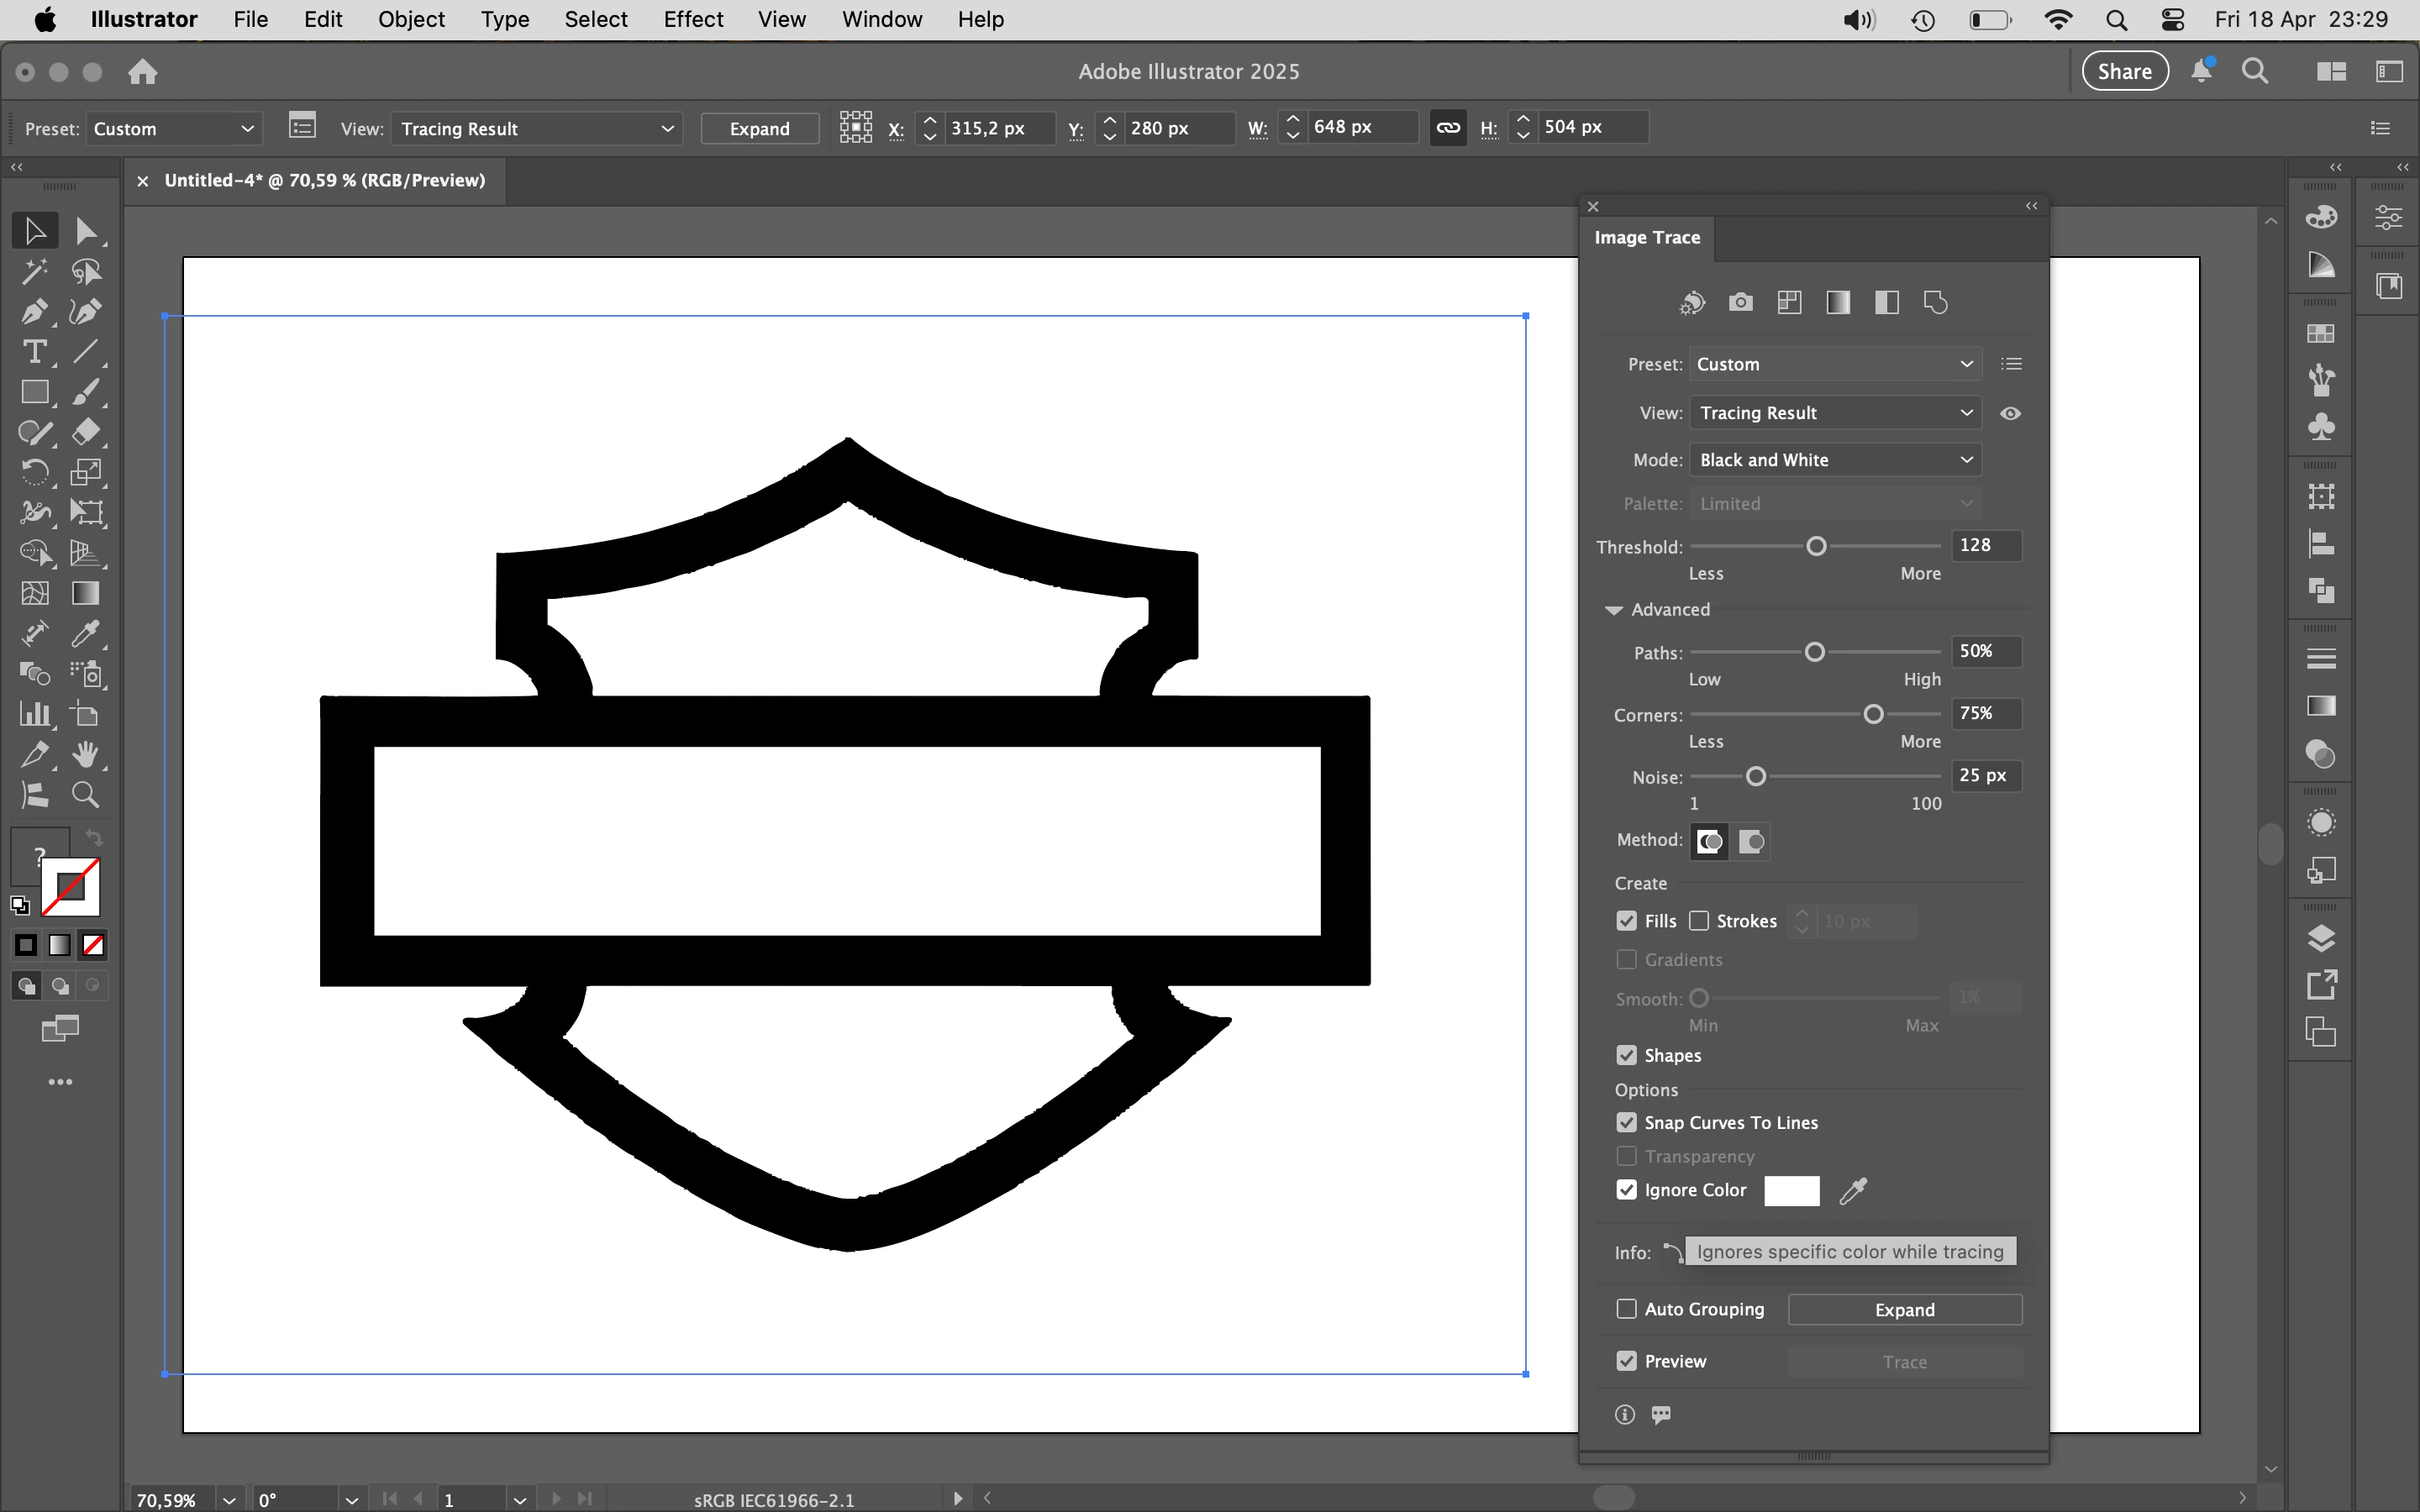Collapse the Advanced section
2420x1512 pixels.
1613,610
